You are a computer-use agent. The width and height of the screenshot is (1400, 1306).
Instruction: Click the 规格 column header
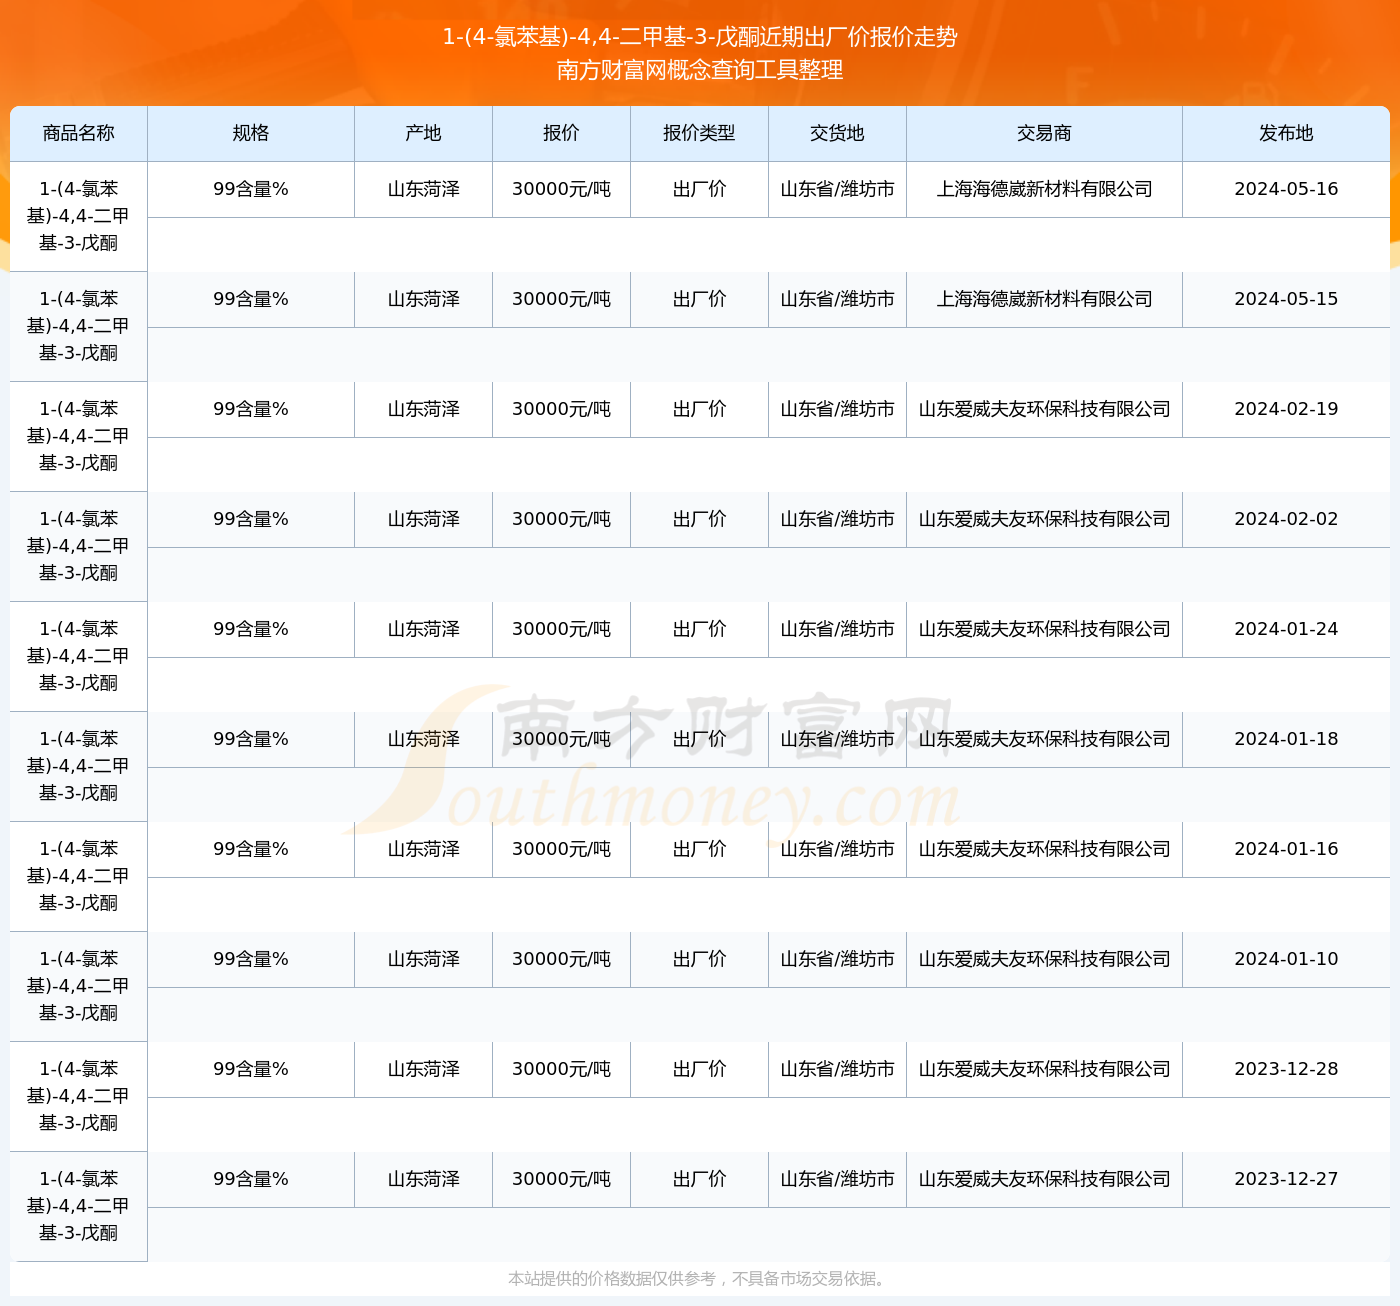(x=251, y=133)
